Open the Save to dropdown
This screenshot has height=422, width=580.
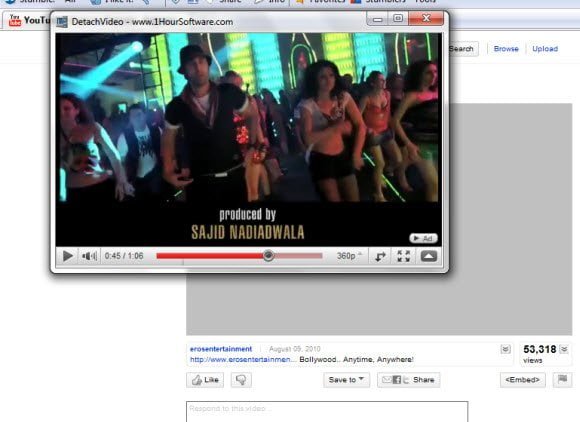(347, 380)
